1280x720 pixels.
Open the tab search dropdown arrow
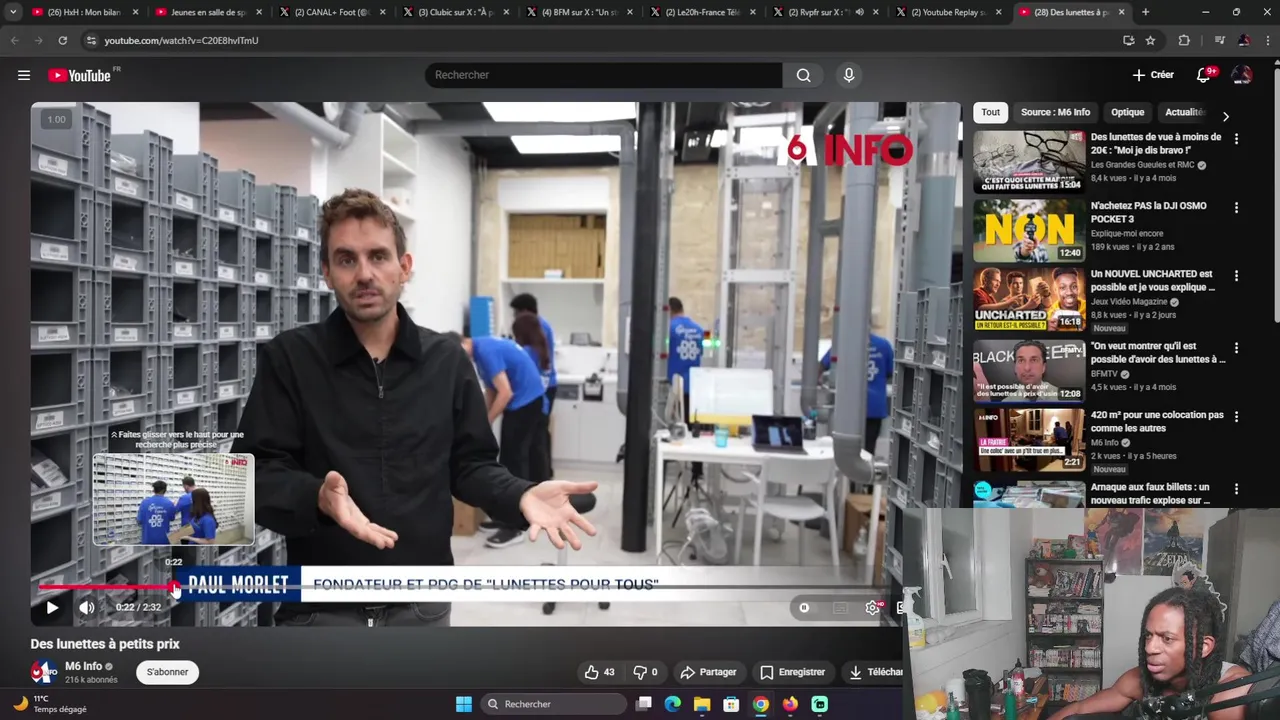[13, 12]
